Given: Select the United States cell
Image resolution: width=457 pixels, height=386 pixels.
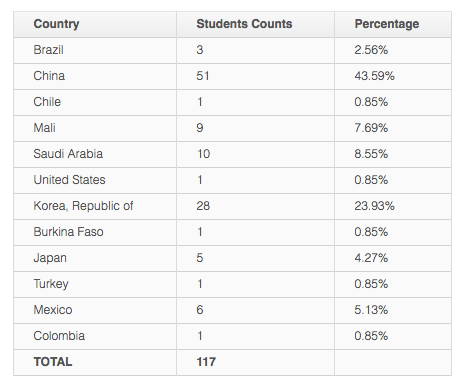Looking at the screenshot, I should 95,180.
